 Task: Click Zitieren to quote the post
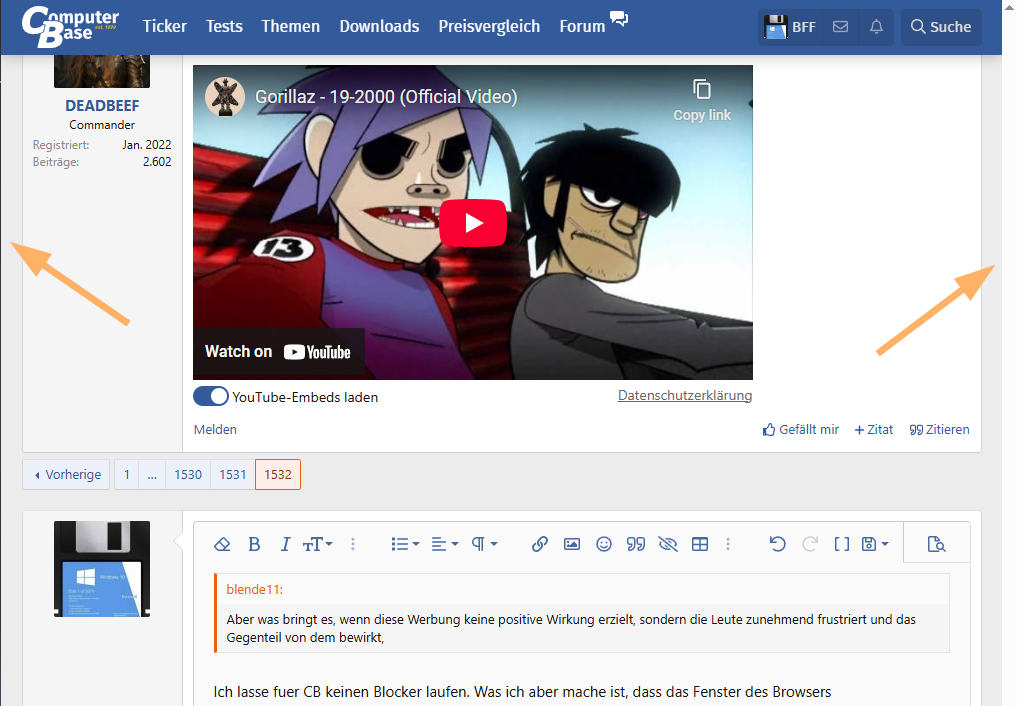point(939,430)
